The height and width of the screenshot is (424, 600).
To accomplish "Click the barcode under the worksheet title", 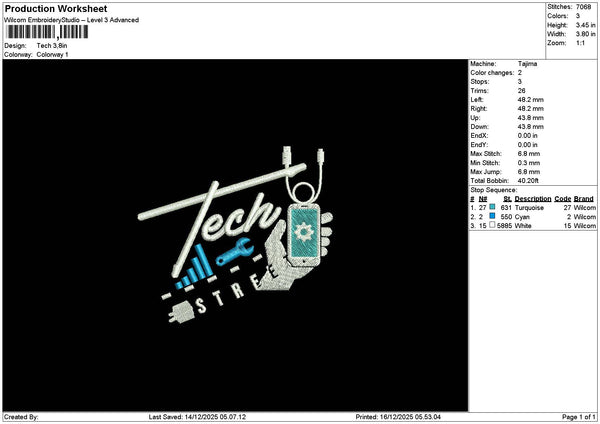I will tap(45, 33).
